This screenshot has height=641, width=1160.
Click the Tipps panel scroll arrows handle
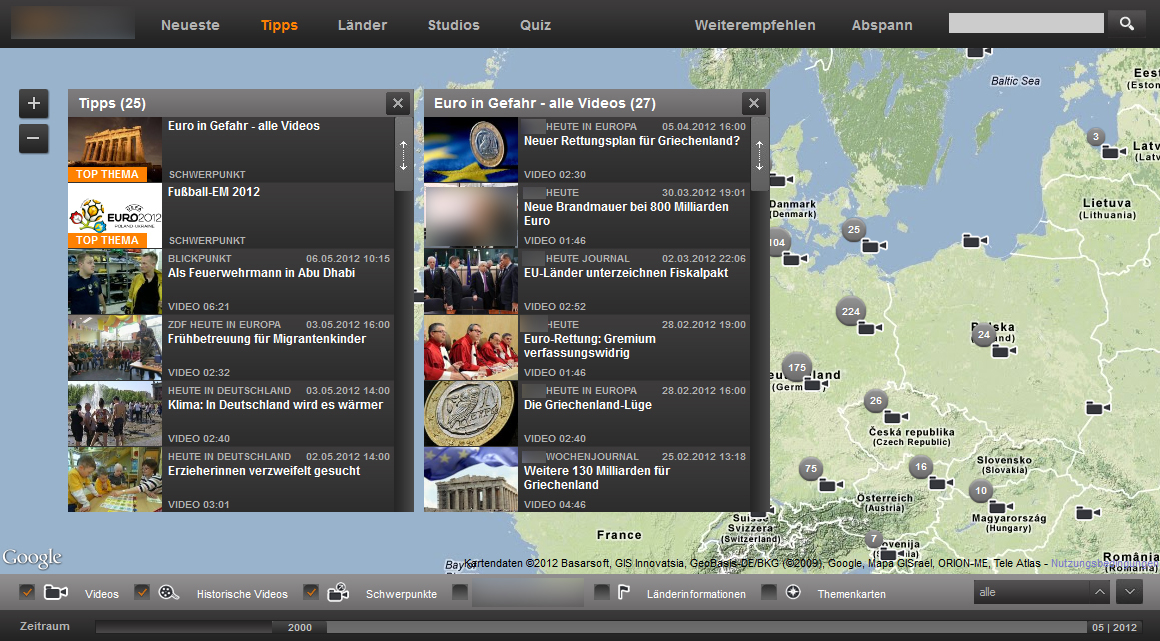pos(403,154)
